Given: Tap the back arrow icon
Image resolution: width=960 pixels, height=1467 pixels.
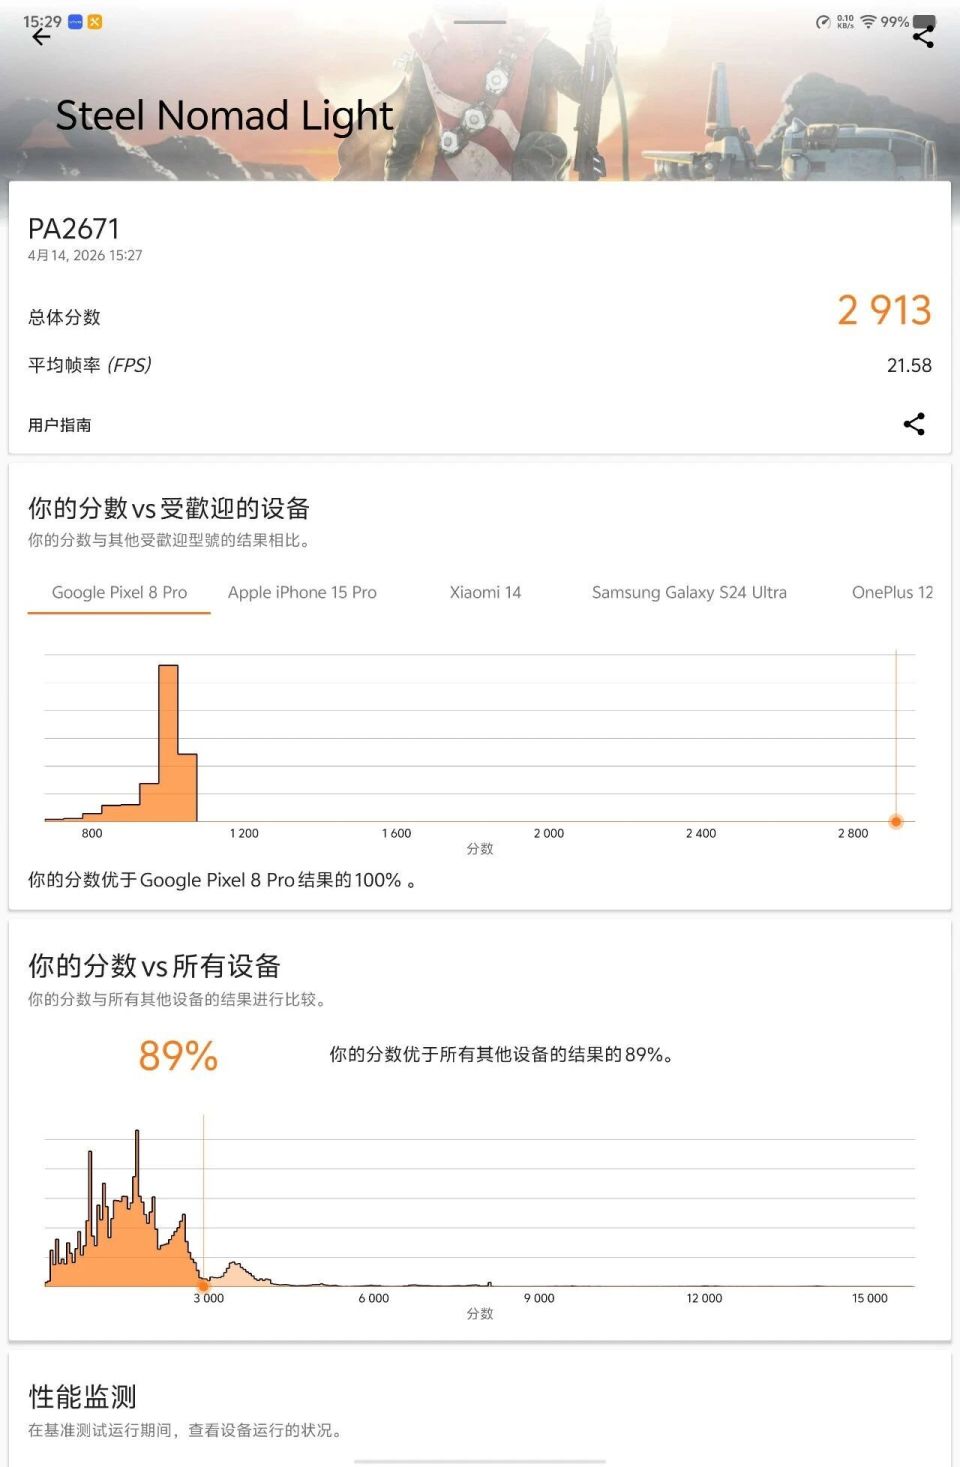Looking at the screenshot, I should [41, 38].
